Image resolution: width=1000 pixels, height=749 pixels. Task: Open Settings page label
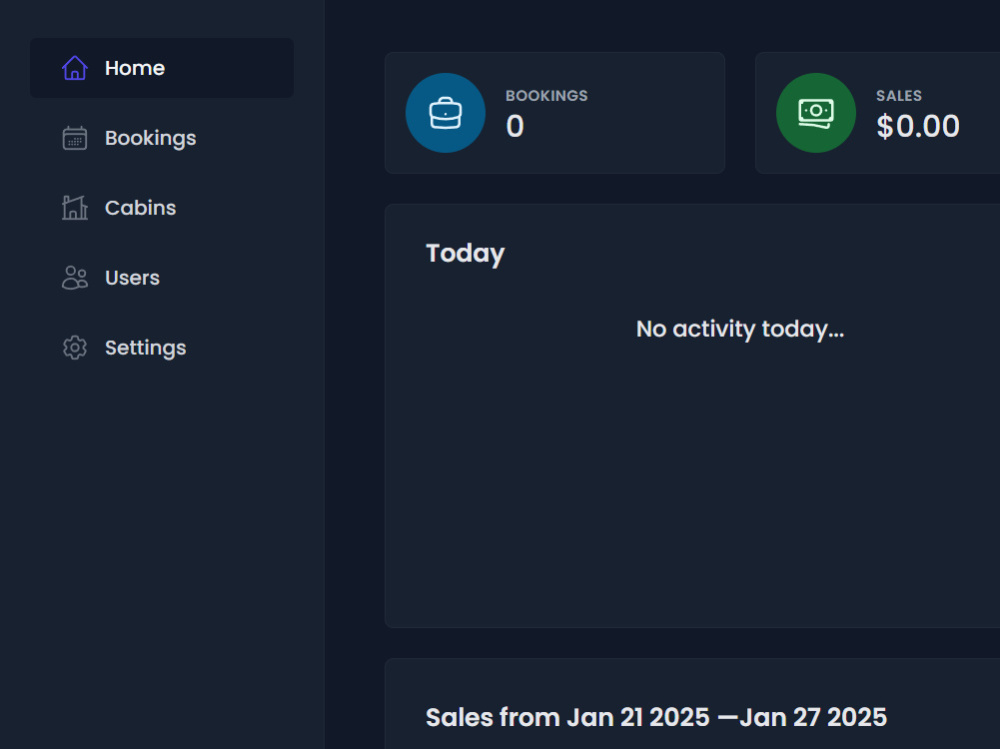145,348
